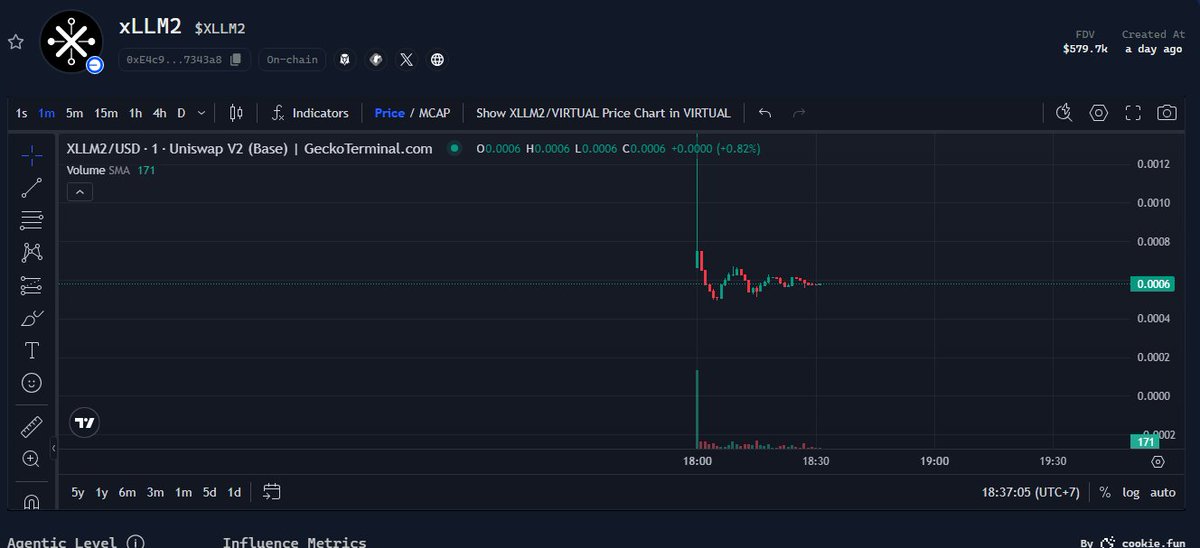Screen dimensions: 1200x548
Task: Click the xLLM2 token logo
Action: pyautogui.click(x=71, y=43)
